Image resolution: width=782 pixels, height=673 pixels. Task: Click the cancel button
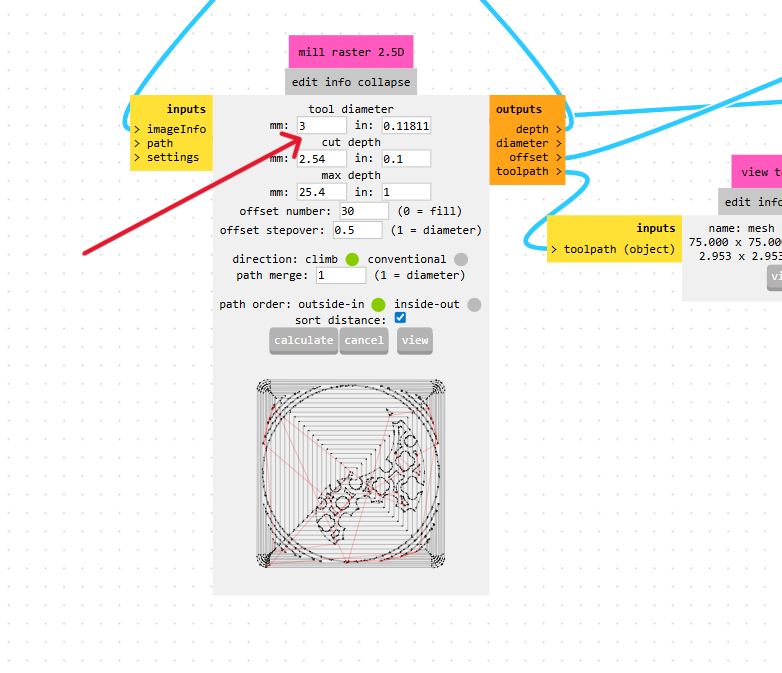pos(364,341)
